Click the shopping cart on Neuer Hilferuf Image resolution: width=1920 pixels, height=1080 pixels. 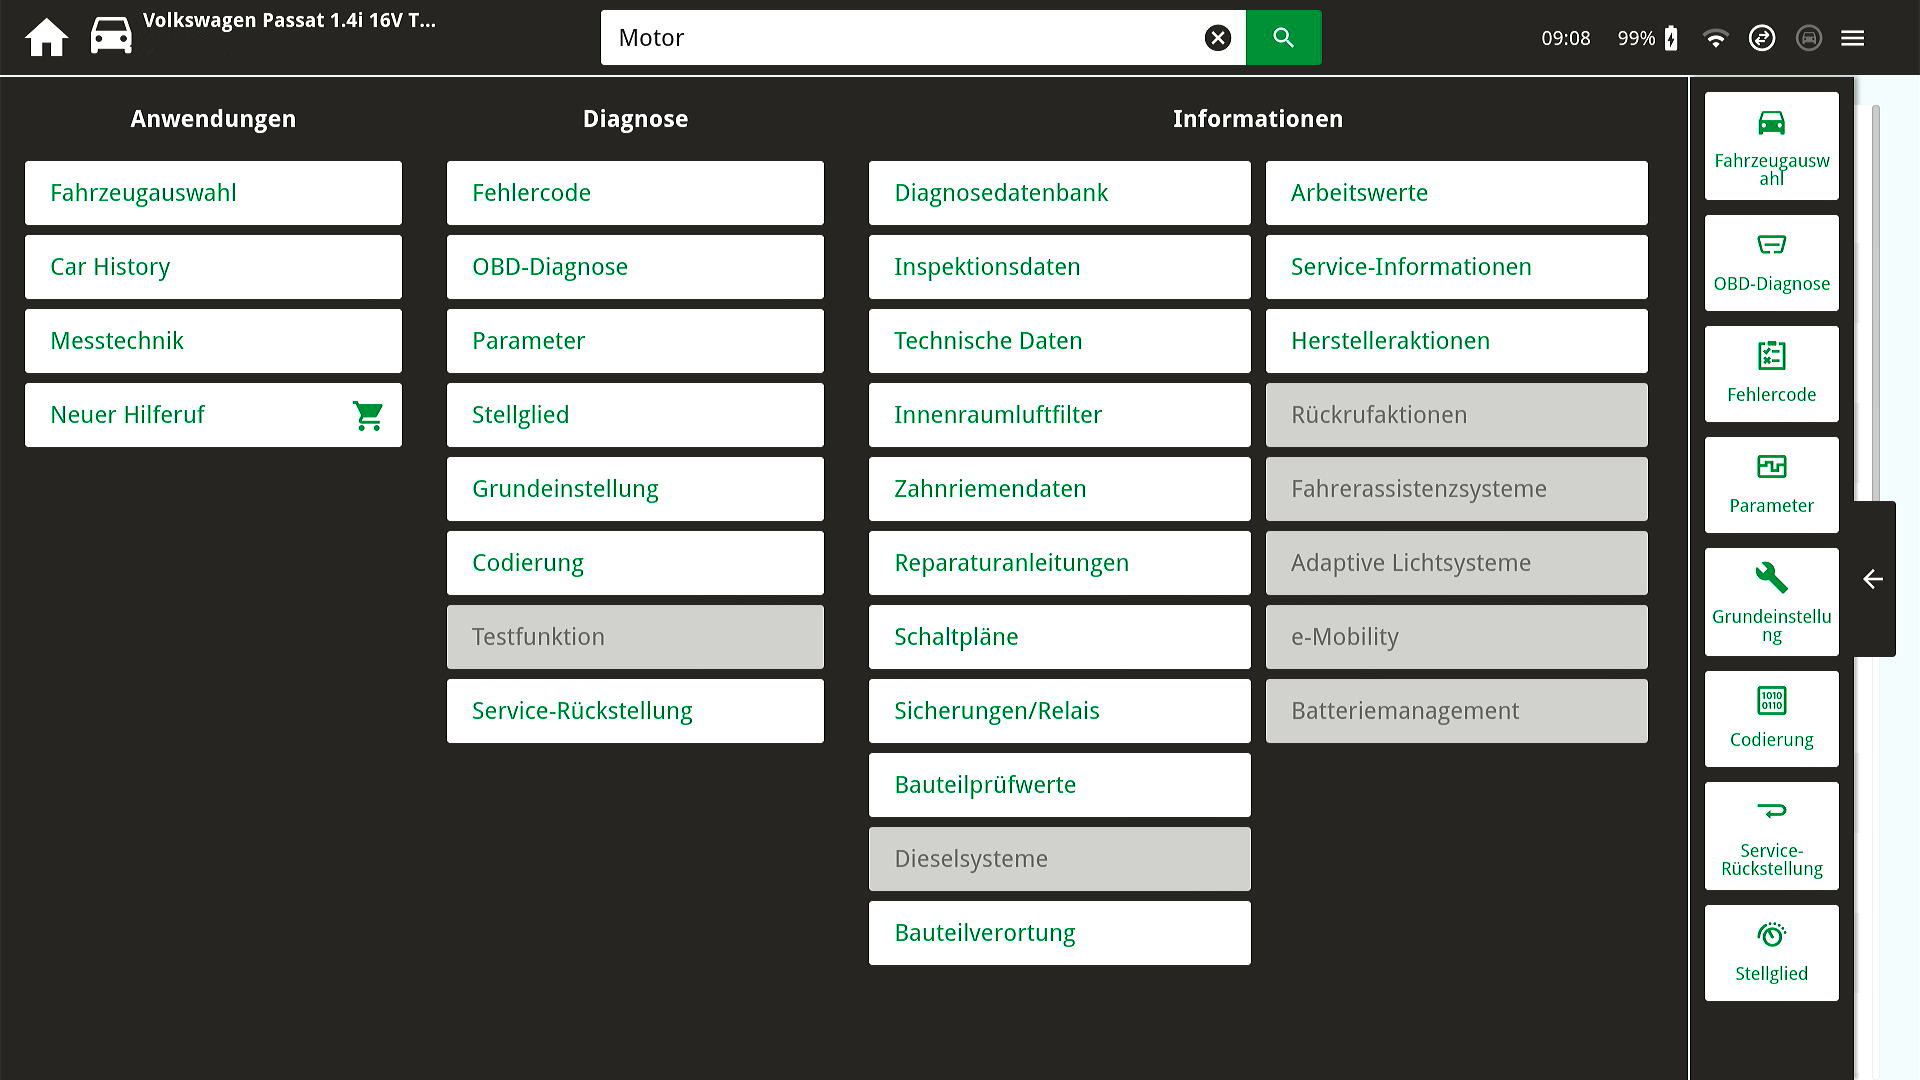click(x=368, y=415)
